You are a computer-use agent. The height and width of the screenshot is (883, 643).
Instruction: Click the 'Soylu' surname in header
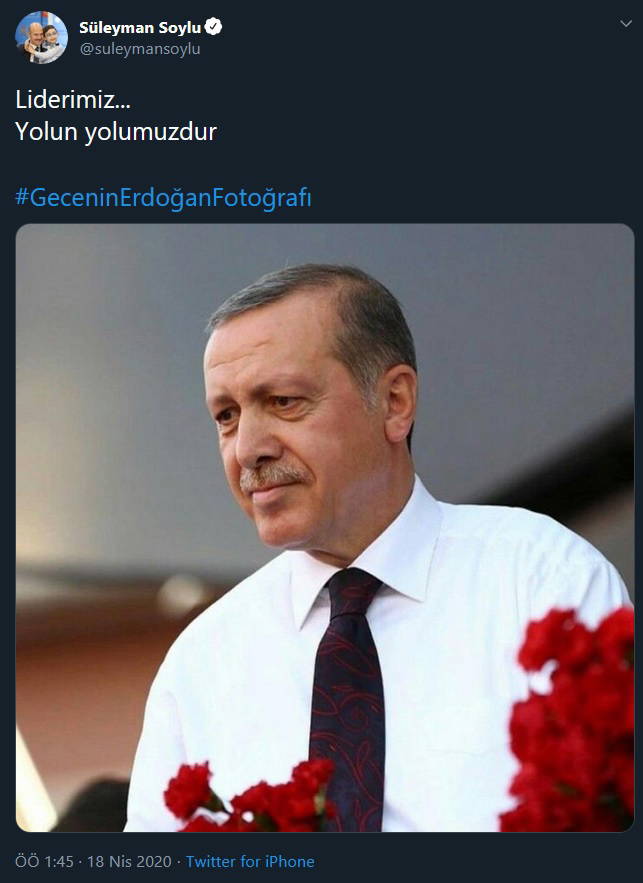coord(180,28)
